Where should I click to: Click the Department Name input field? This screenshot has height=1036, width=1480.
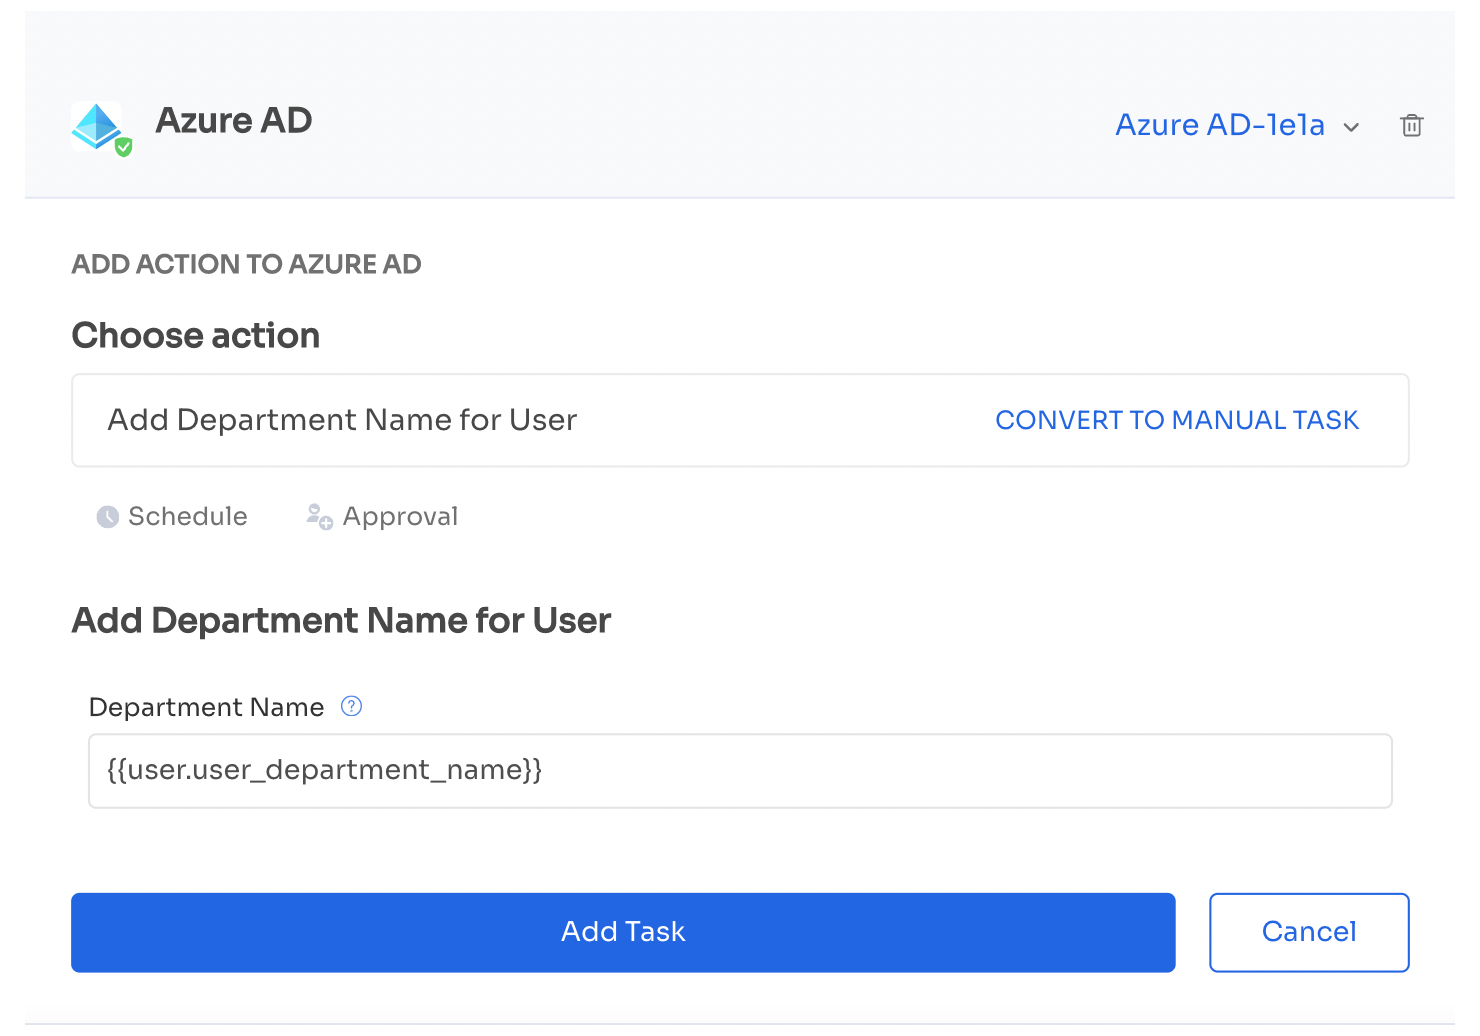pyautogui.click(x=740, y=770)
